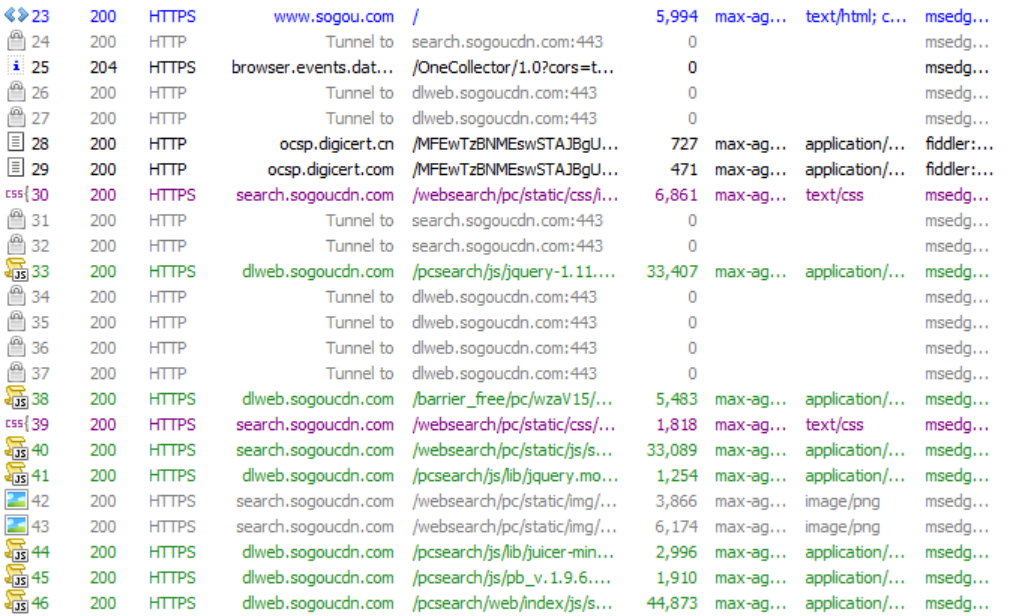This screenshot has height=616, width=1023.
Task: Click body size 44,873
Action: (x=672, y=603)
